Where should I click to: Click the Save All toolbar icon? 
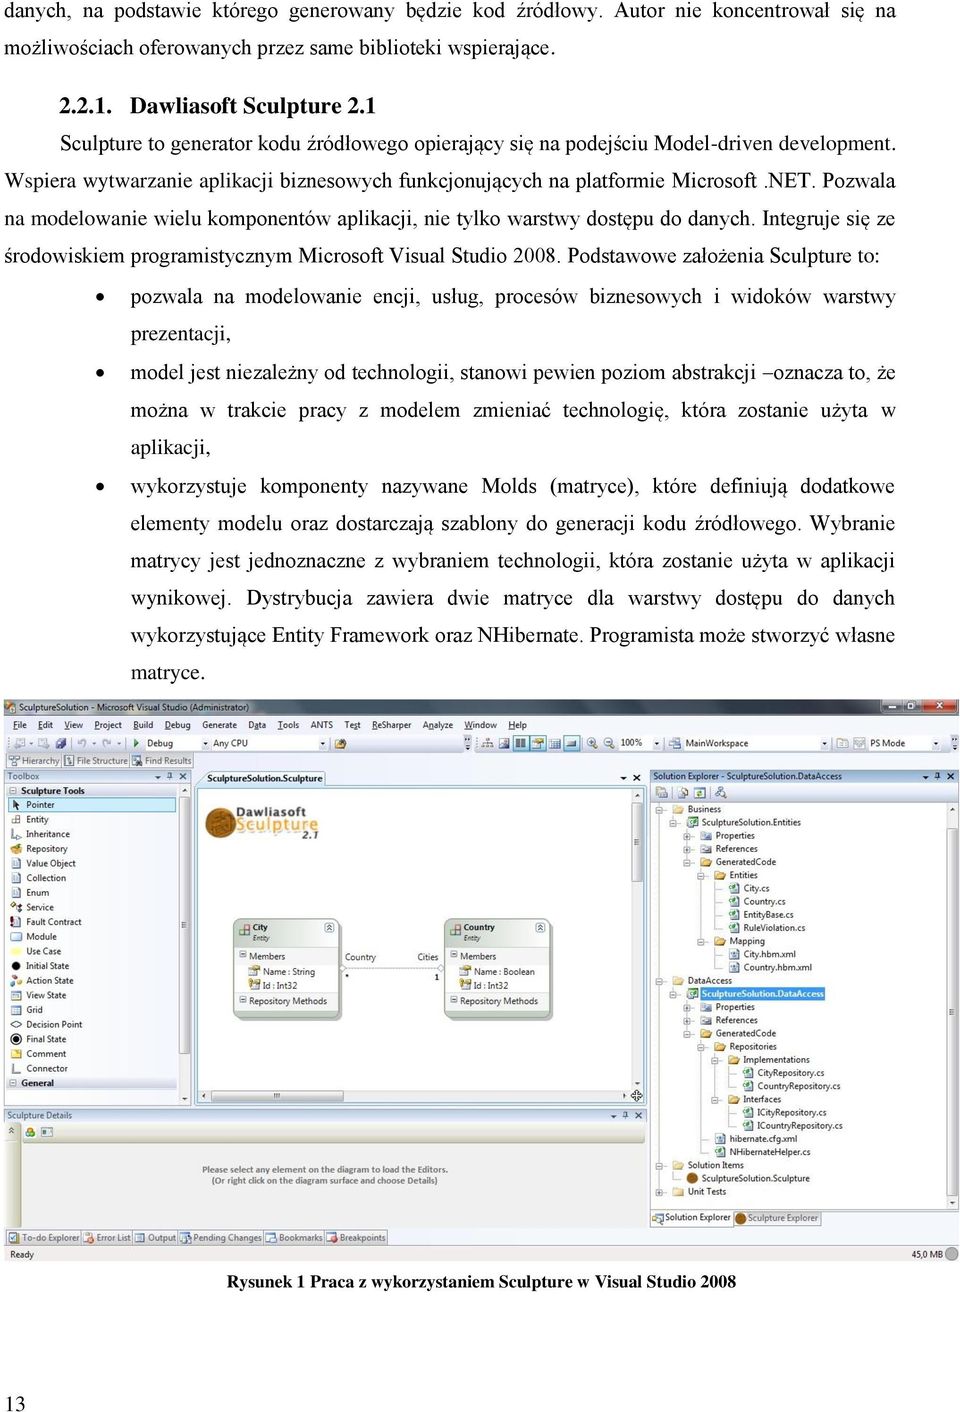click(60, 743)
